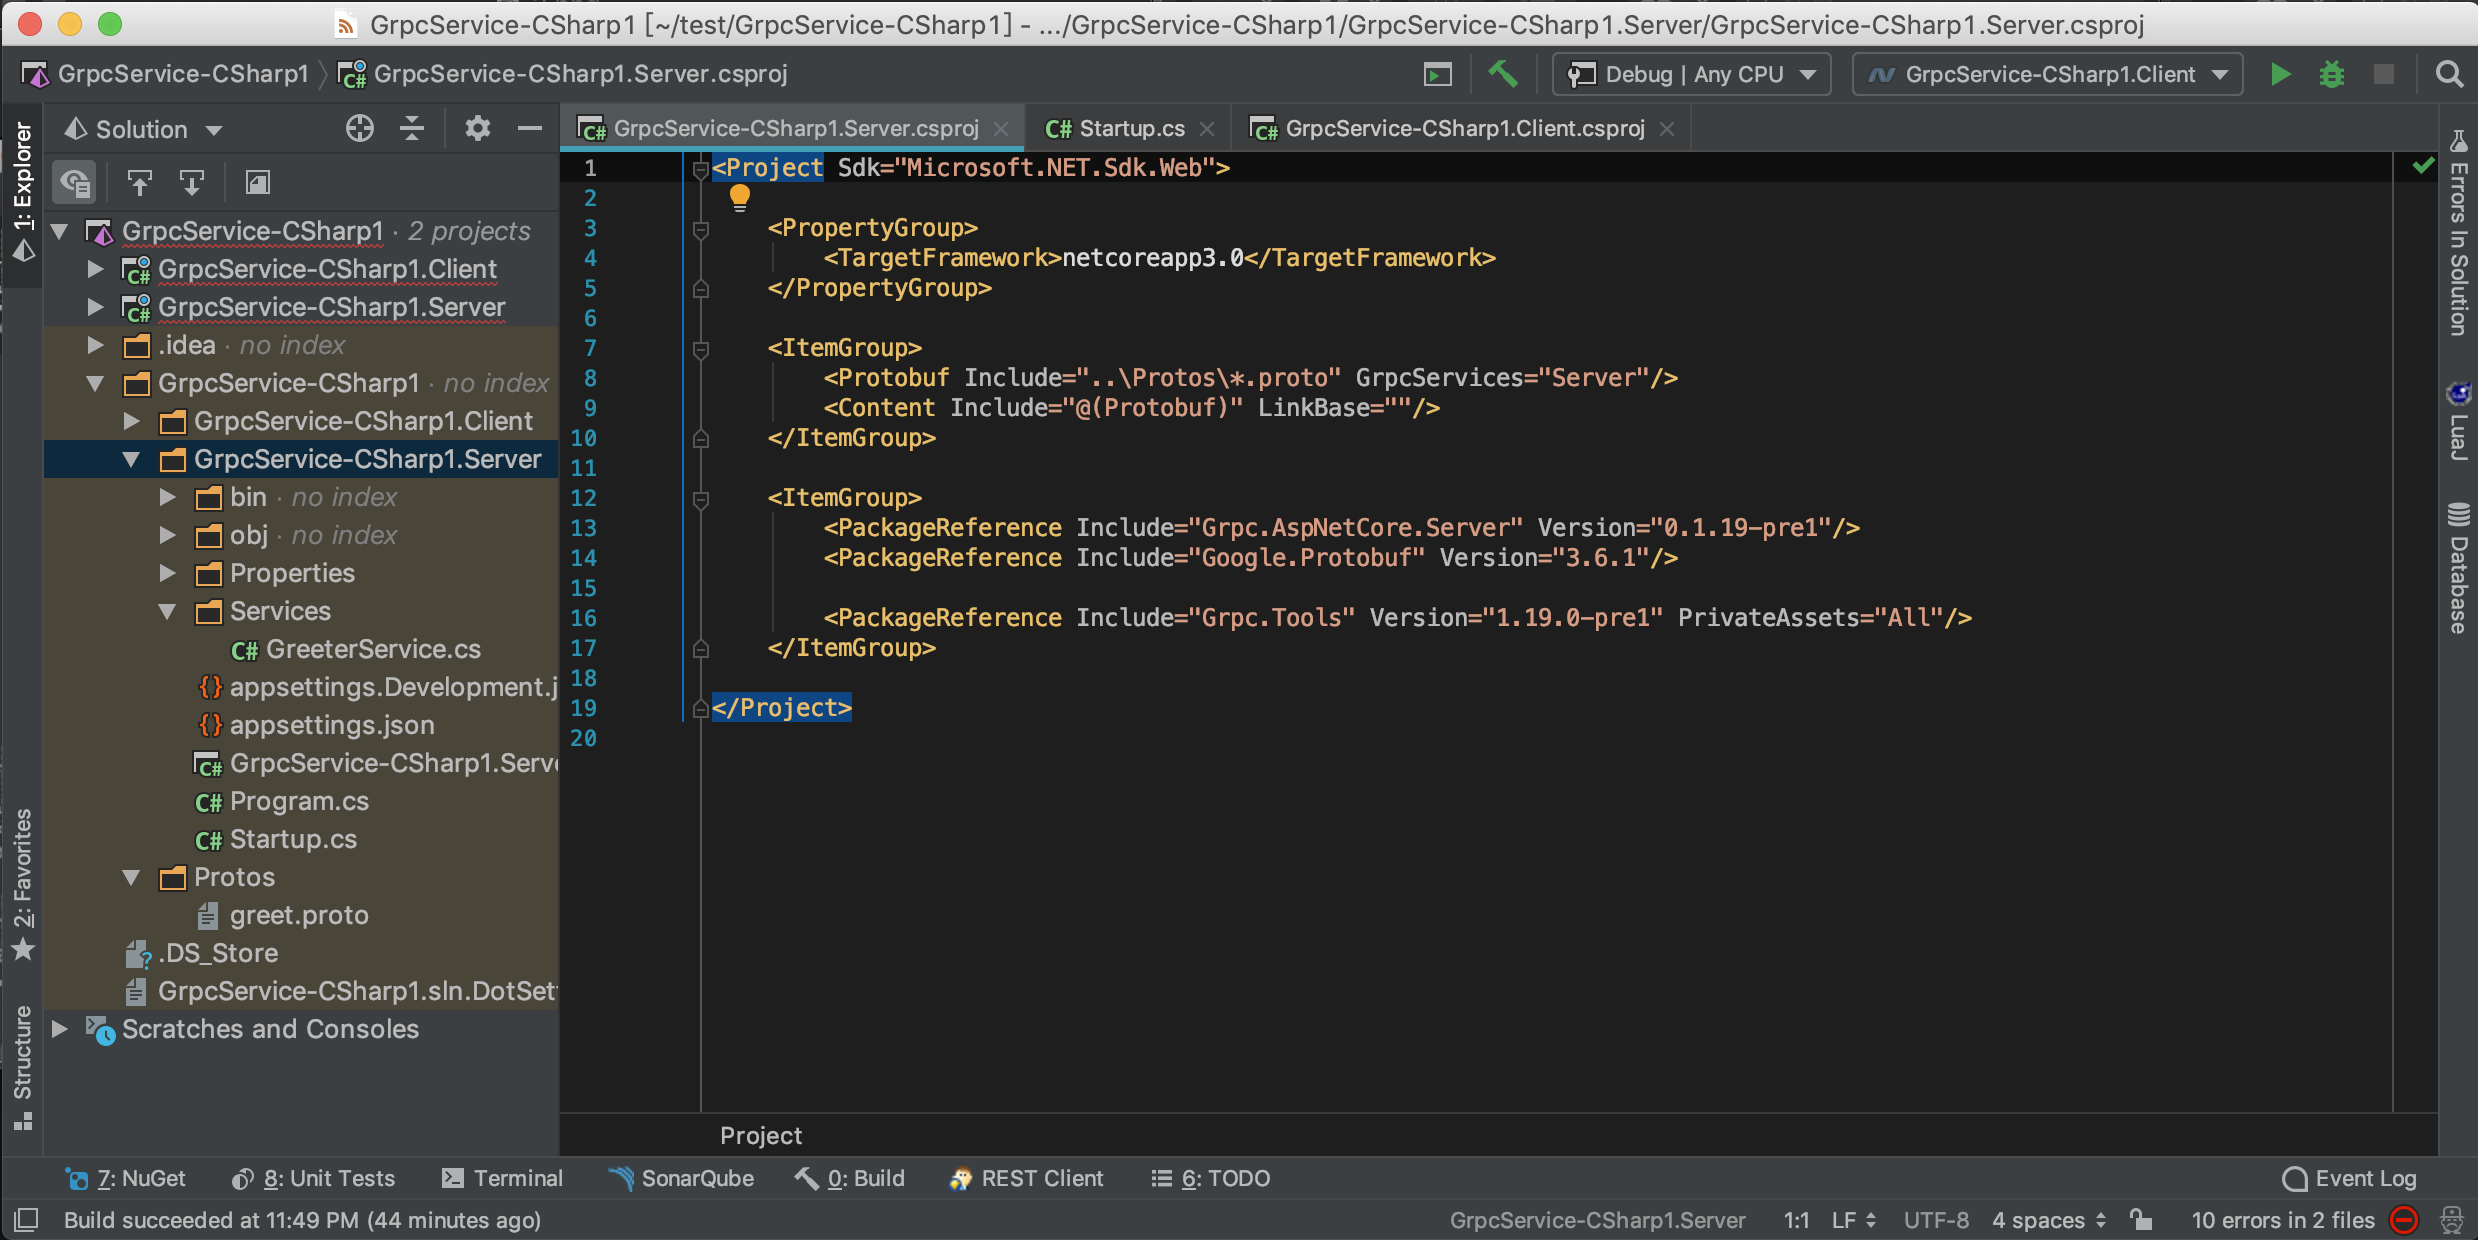The width and height of the screenshot is (2478, 1240).
Task: Expand the GrpcService-CSharp1.Server project node
Action: point(96,307)
